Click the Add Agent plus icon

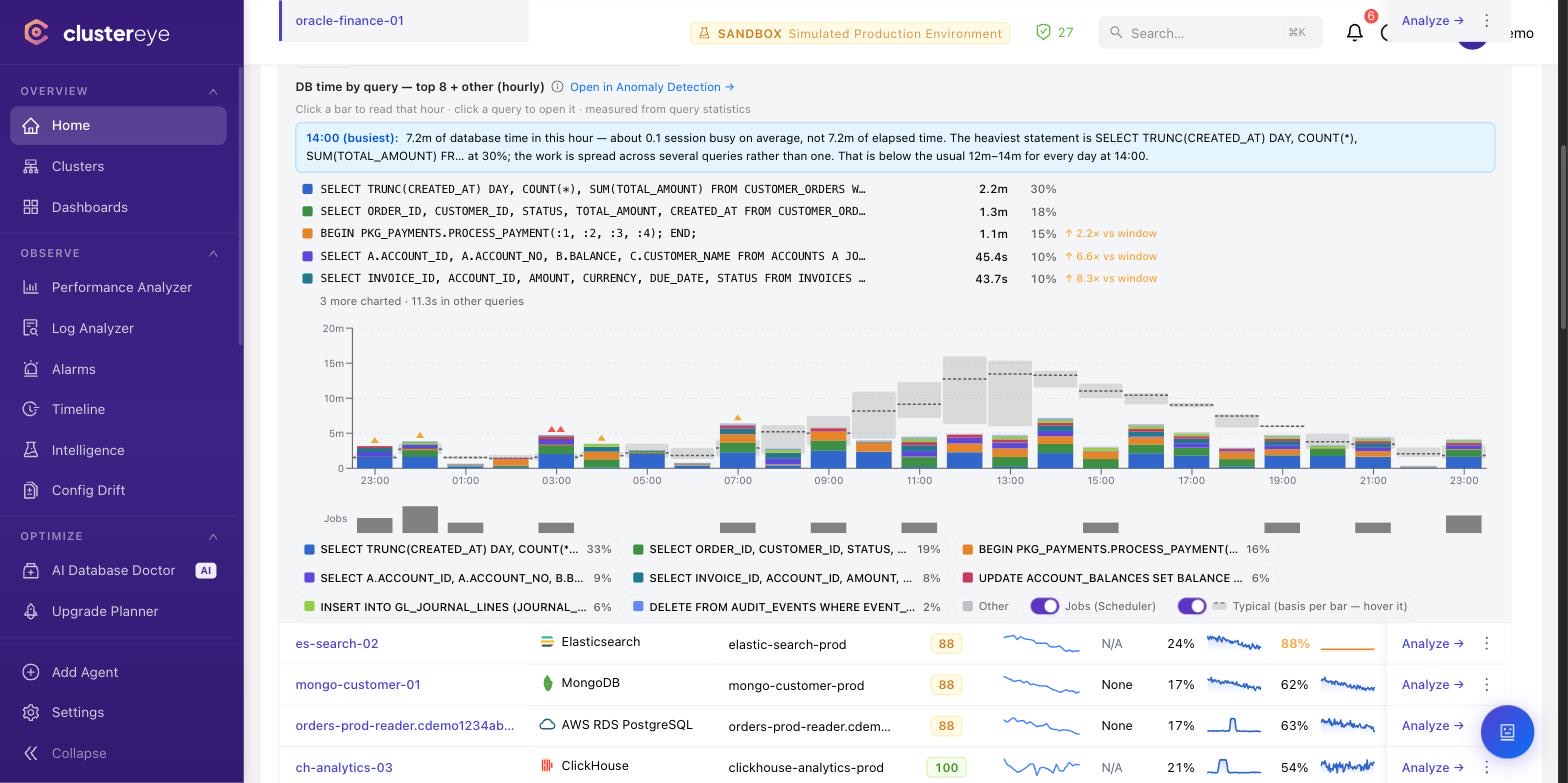tap(31, 673)
